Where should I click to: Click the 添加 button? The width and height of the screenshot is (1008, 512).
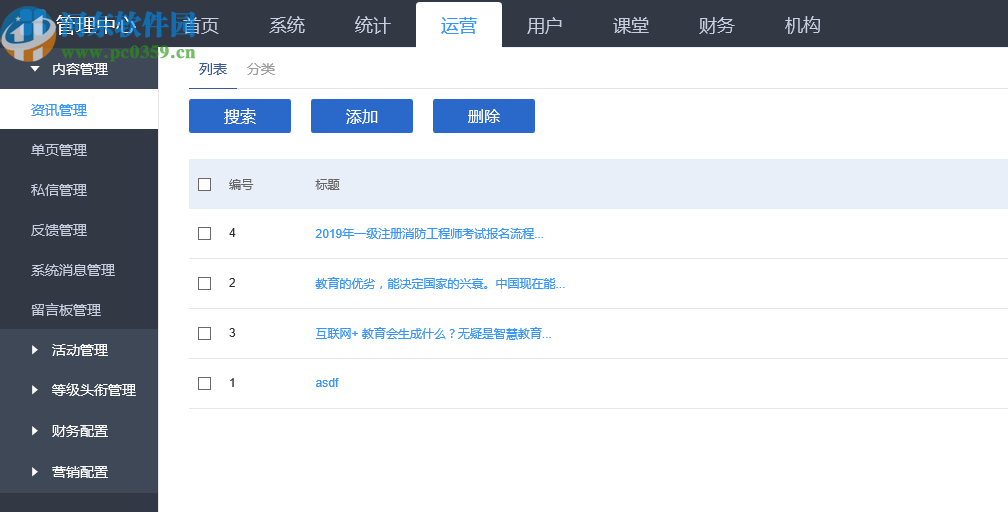(362, 116)
